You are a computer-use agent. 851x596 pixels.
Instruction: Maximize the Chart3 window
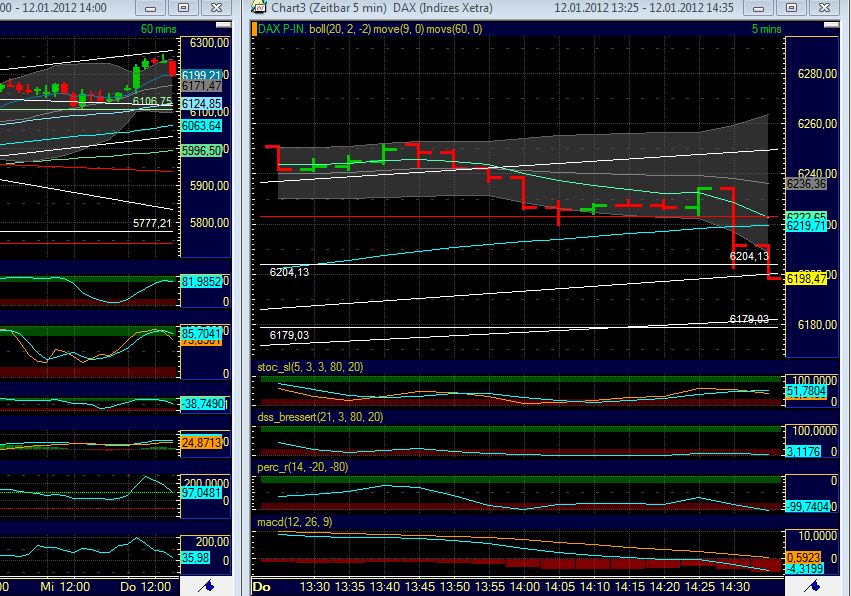pos(791,8)
